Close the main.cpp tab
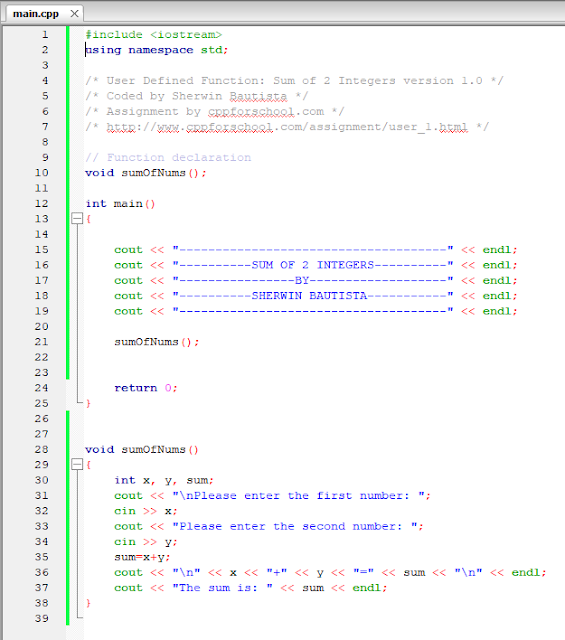This screenshot has height=640, width=565. (74, 14)
